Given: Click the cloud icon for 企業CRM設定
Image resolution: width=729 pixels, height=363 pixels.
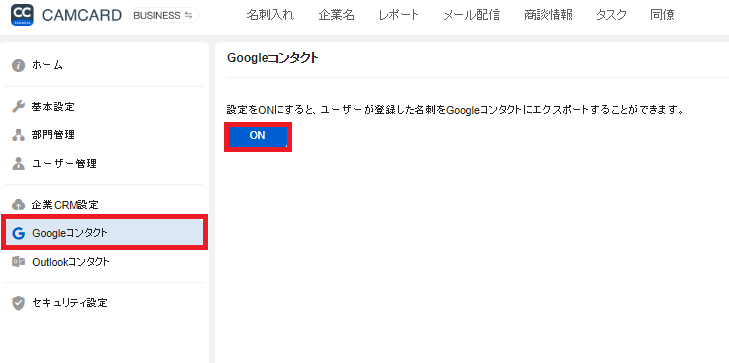Looking at the screenshot, I should 18,205.
